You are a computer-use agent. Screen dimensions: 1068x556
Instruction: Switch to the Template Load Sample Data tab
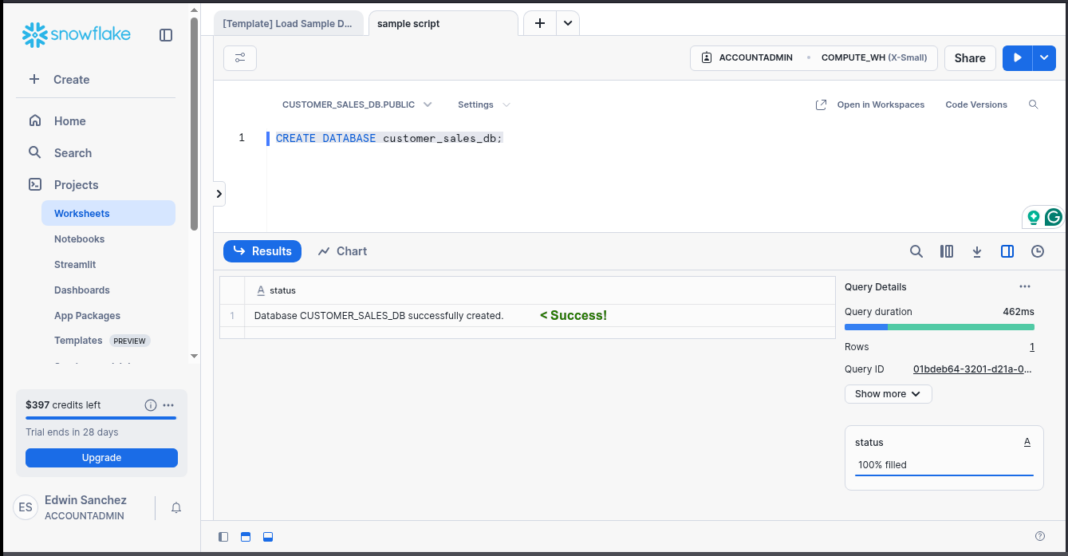[x=287, y=23]
